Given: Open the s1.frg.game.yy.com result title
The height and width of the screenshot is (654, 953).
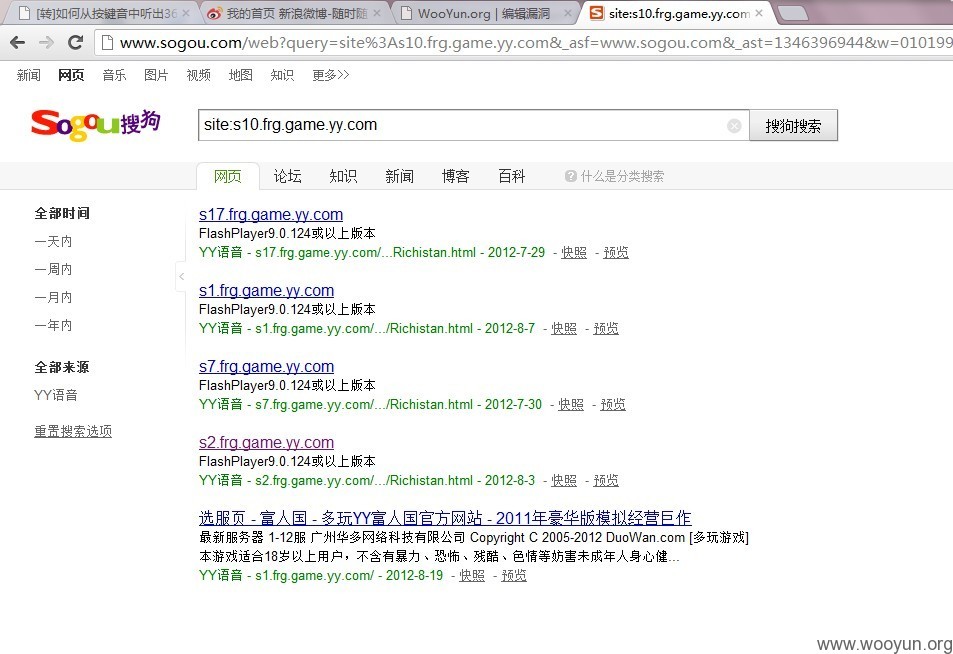Looking at the screenshot, I should pyautogui.click(x=266, y=291).
